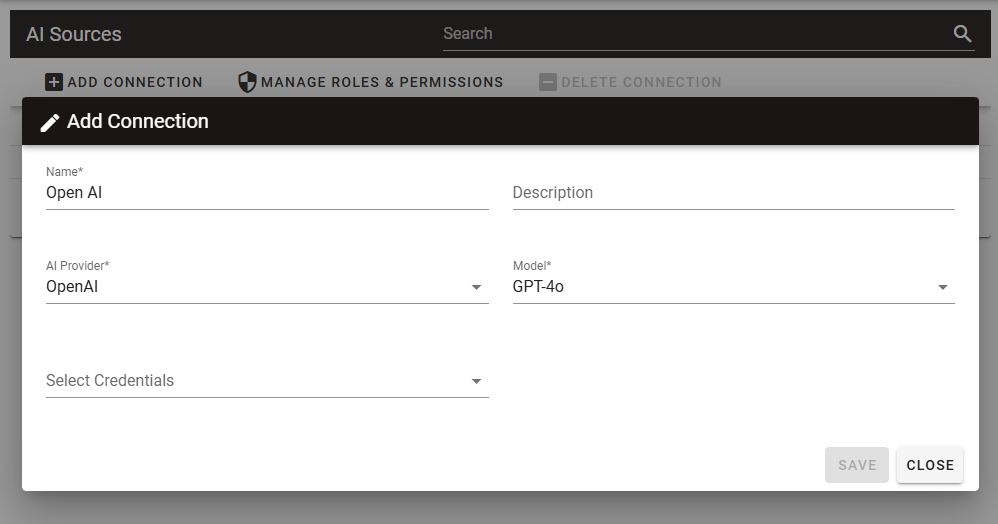Open Manage Roles & Permissions label
998x524 pixels.
click(382, 82)
